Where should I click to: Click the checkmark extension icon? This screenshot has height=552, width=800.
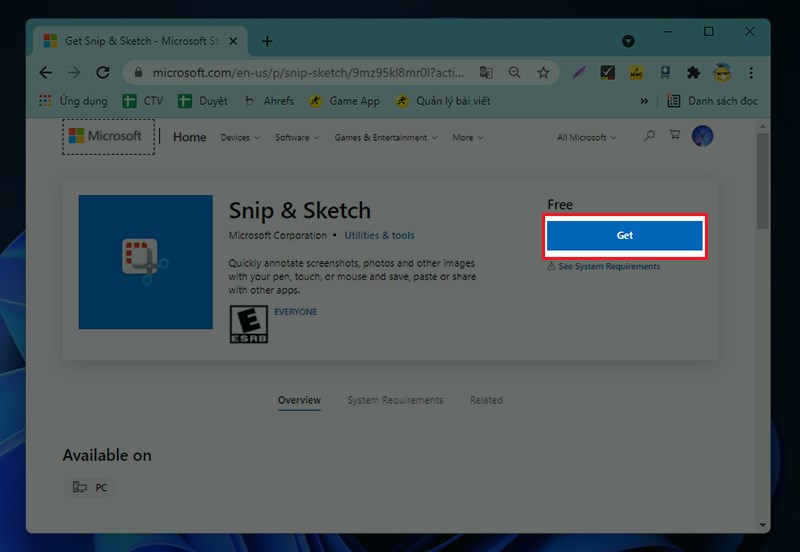(608, 73)
